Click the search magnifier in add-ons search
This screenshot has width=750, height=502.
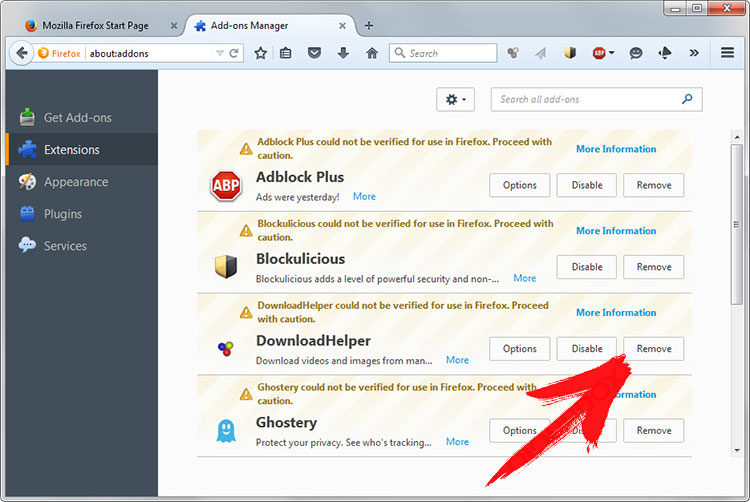click(687, 99)
